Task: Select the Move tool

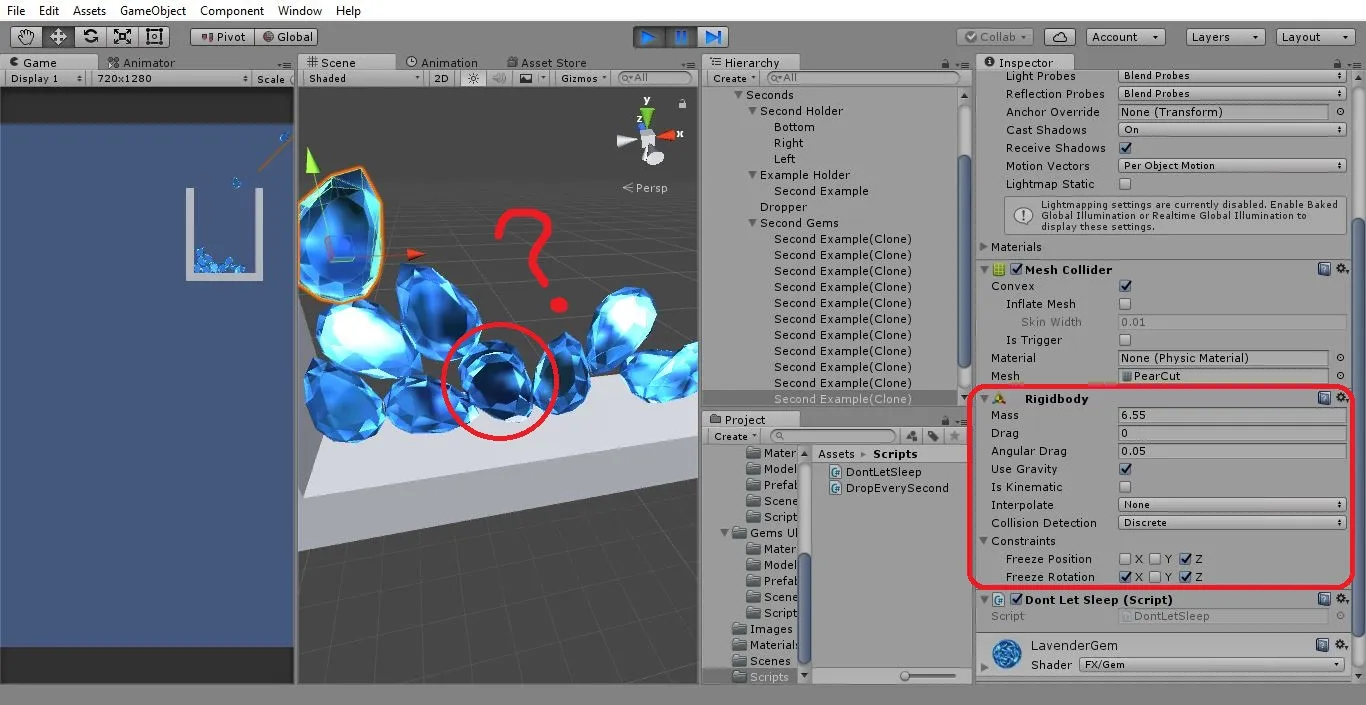Action: click(x=59, y=37)
